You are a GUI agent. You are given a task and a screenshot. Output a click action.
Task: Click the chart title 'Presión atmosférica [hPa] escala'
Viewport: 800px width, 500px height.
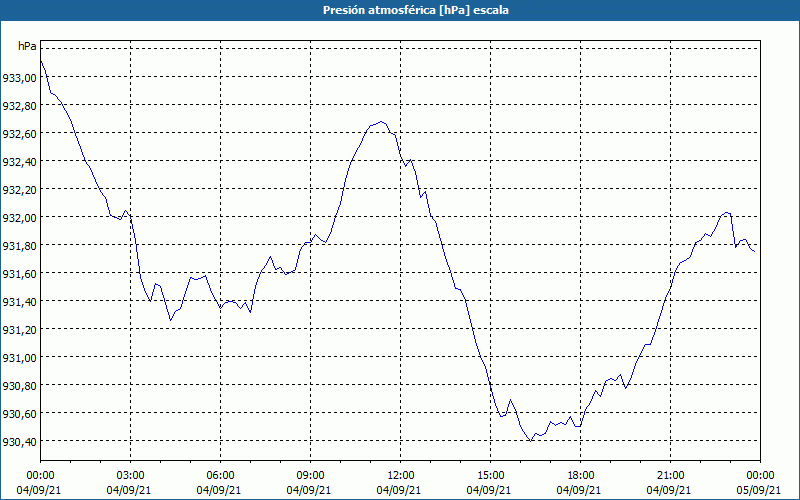pyautogui.click(x=415, y=10)
